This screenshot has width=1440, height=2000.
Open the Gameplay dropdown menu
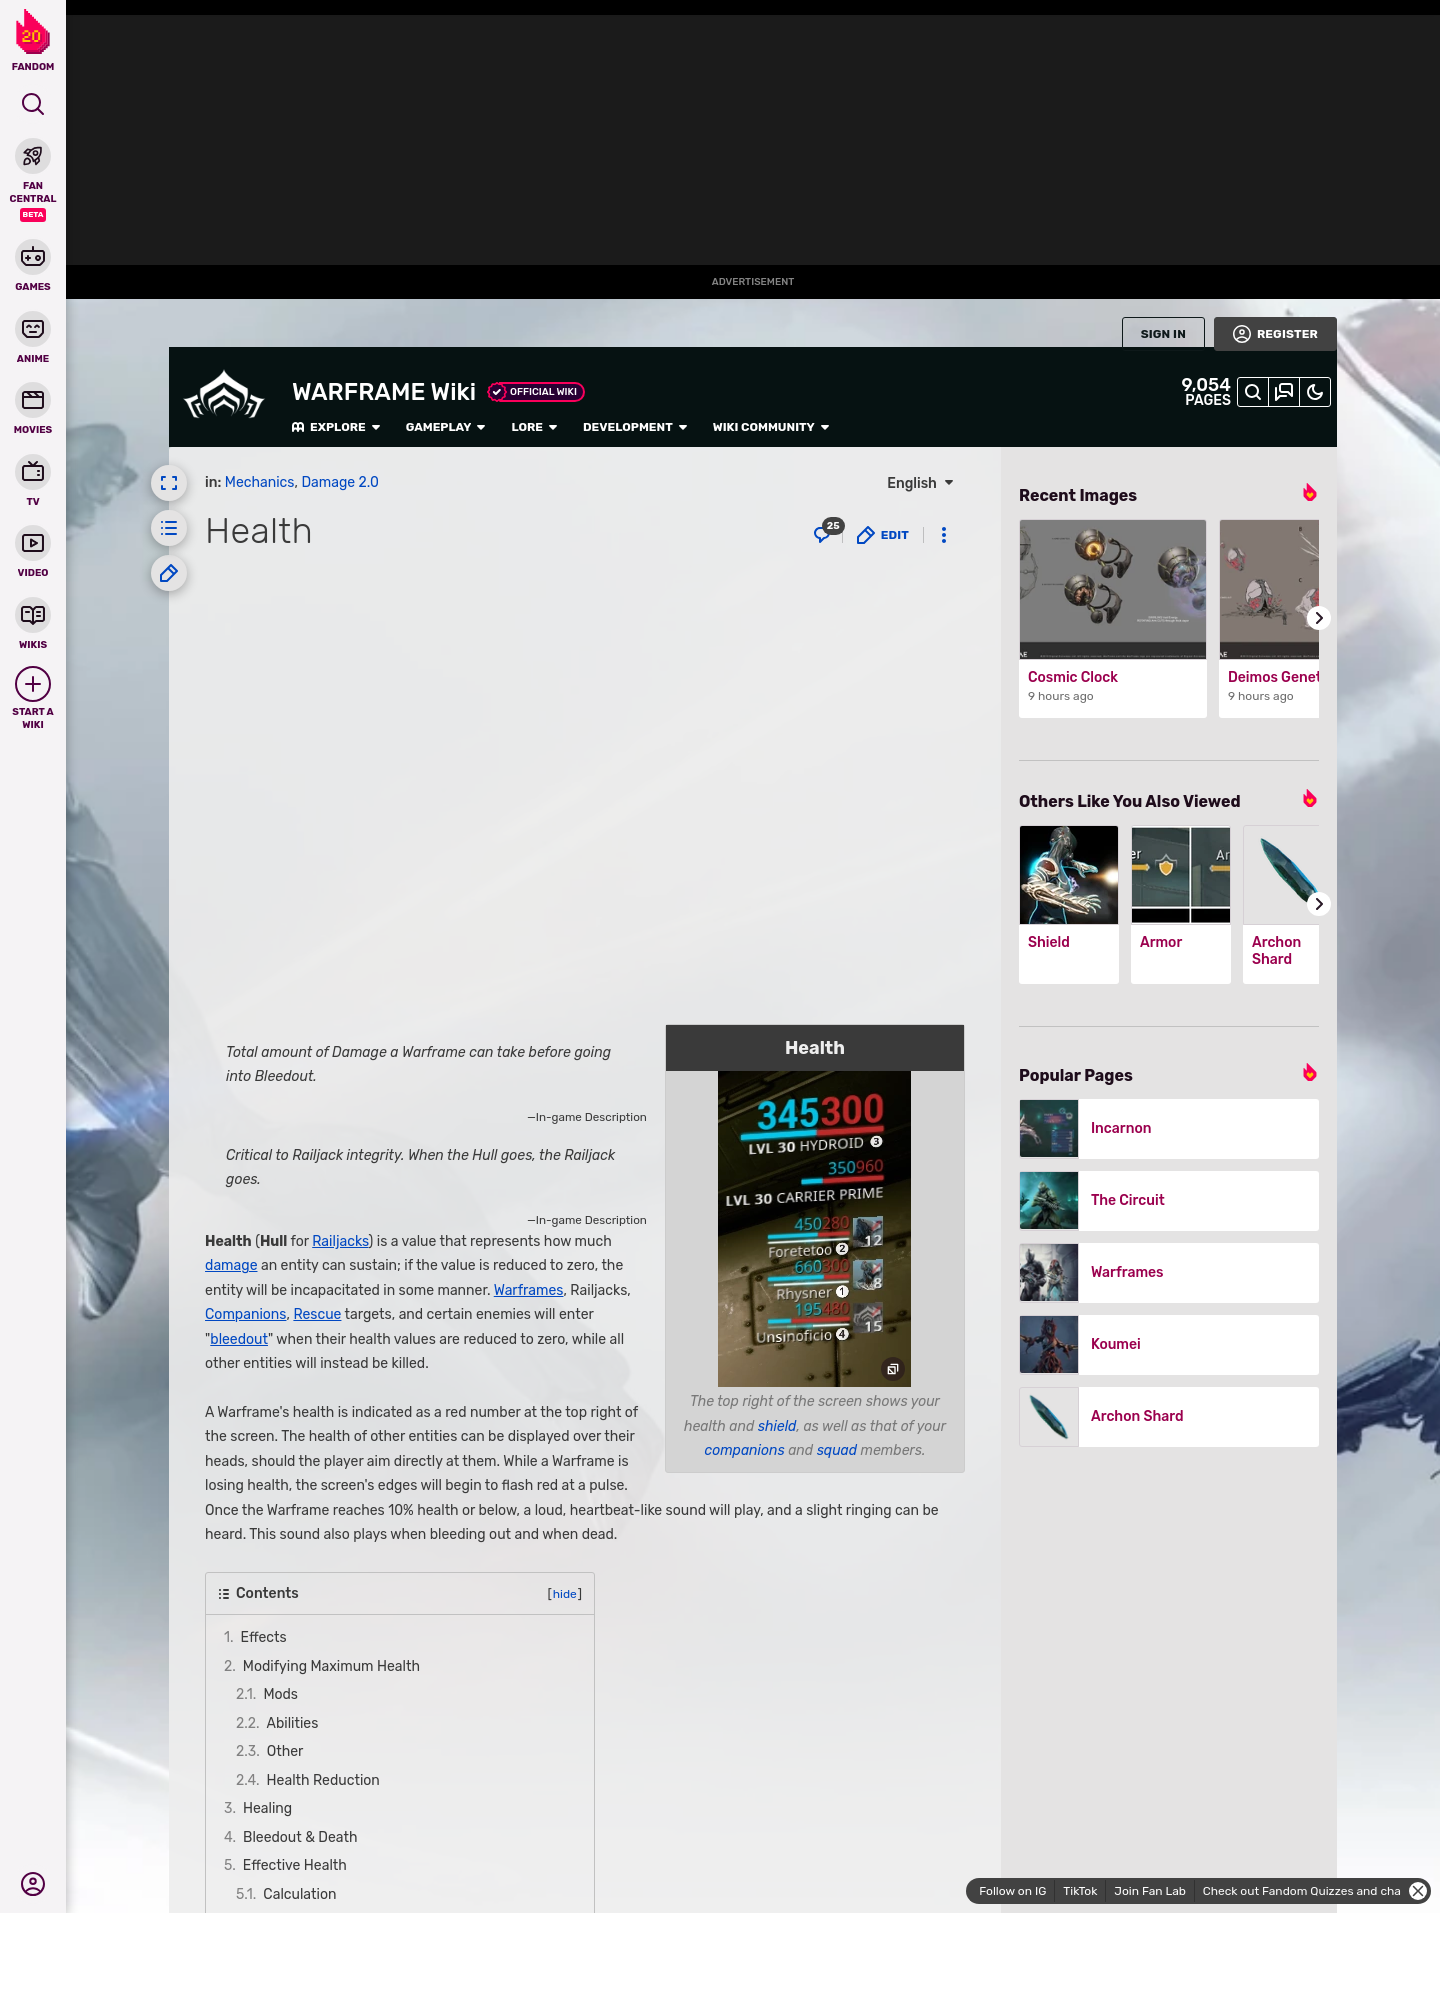point(445,427)
